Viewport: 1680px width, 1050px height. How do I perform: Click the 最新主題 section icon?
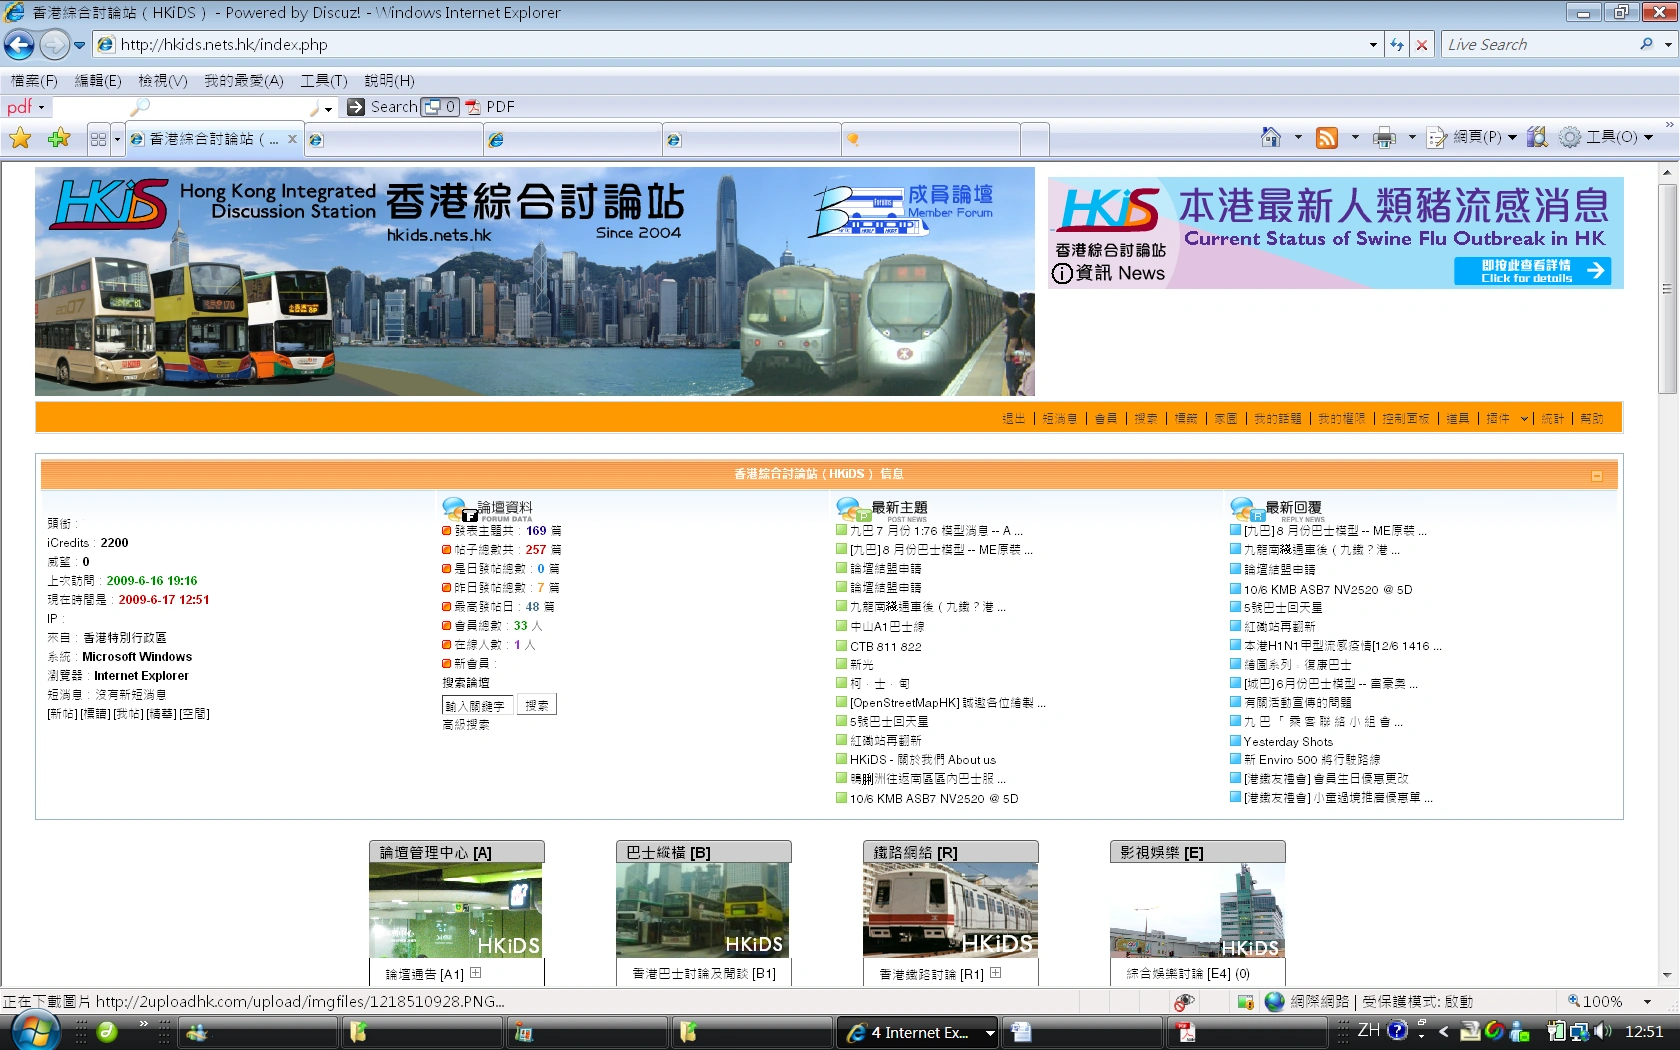coord(852,509)
